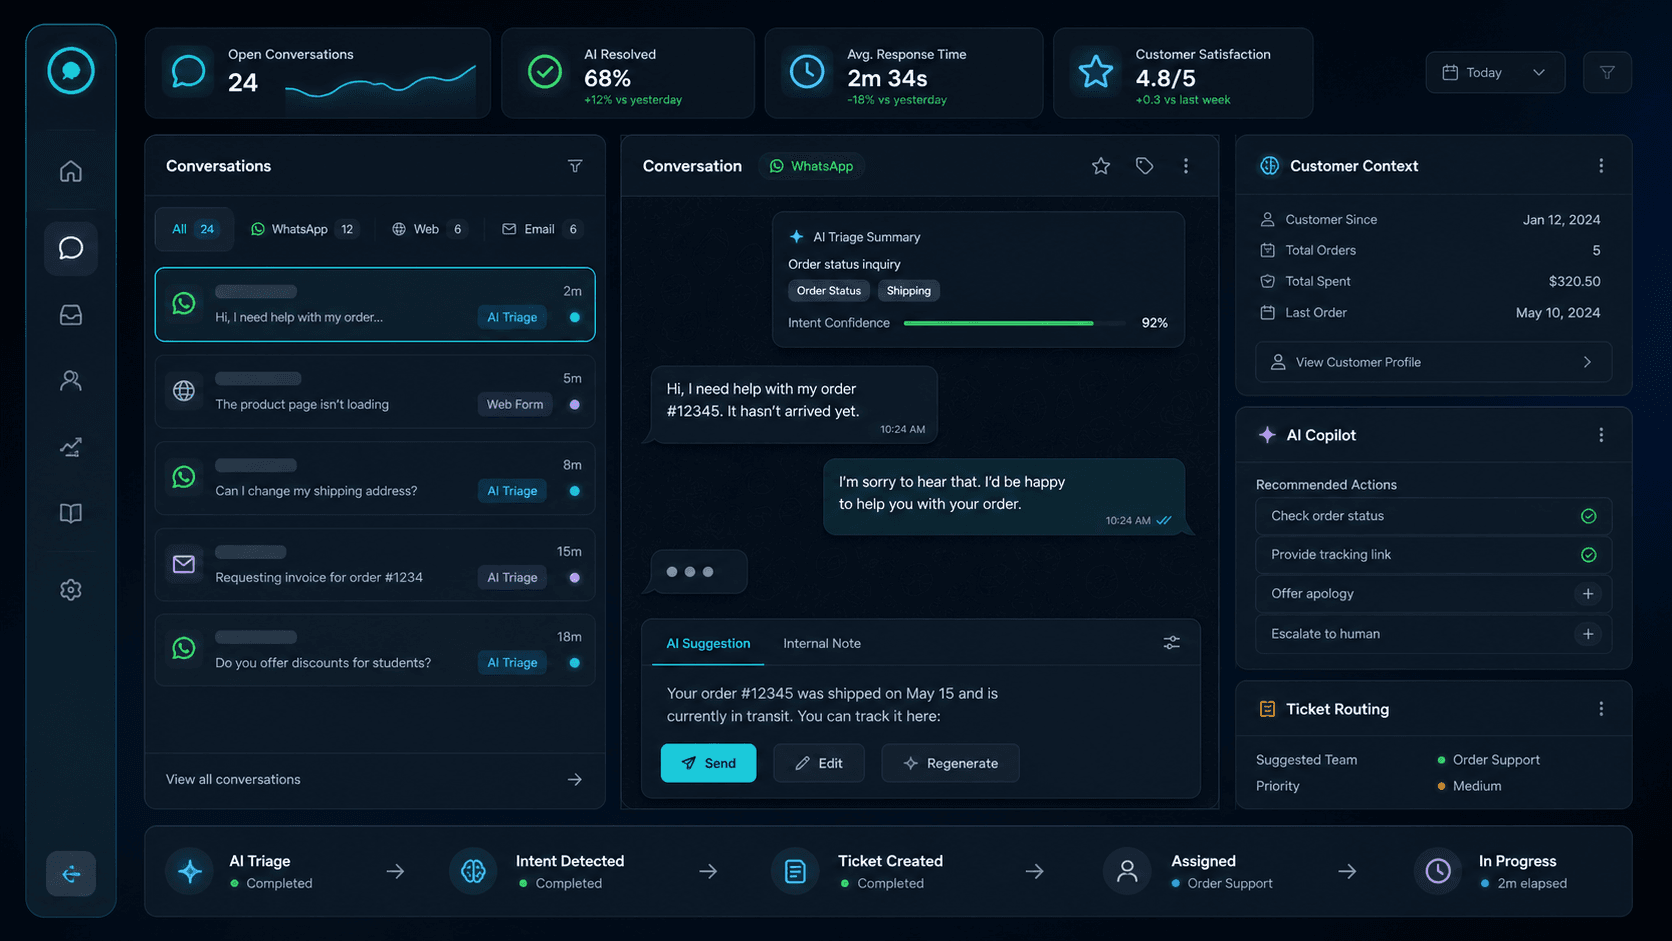Add the Offer apology action plus
The height and width of the screenshot is (941, 1672).
[1588, 594]
